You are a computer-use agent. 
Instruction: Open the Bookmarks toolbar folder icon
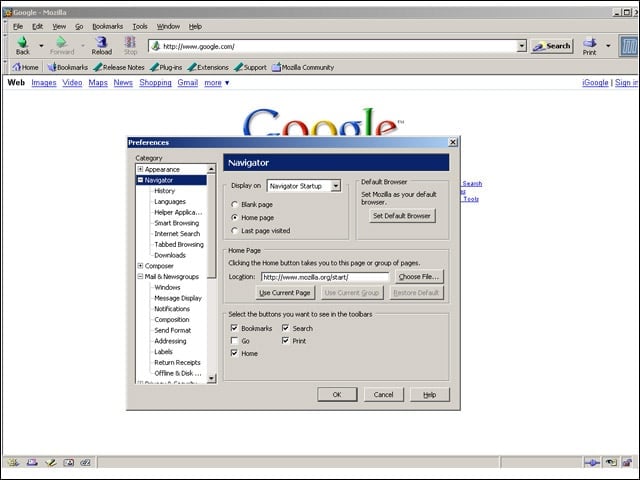tap(51, 67)
